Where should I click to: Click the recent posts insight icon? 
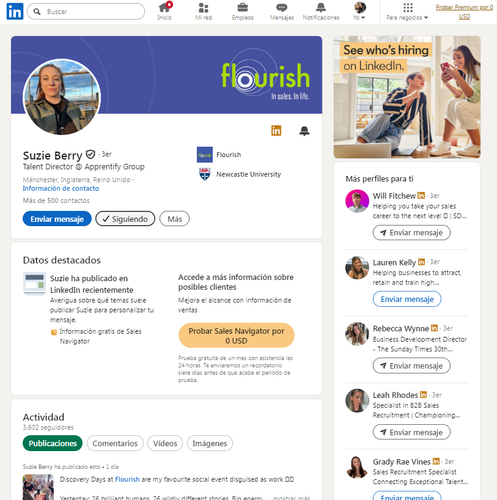click(34, 283)
